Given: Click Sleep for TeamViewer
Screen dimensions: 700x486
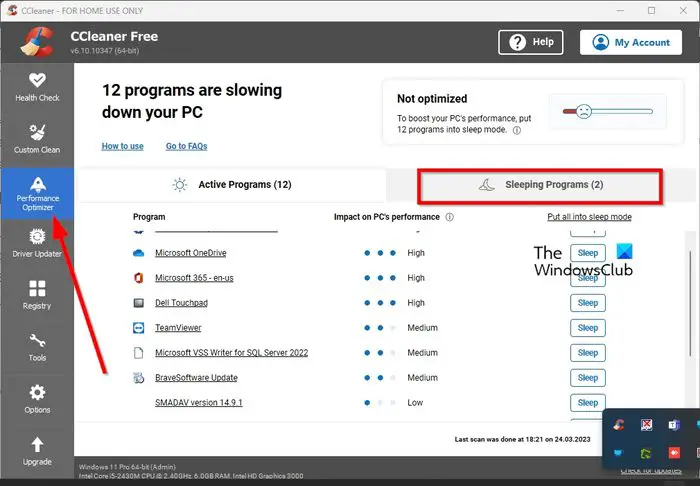Looking at the screenshot, I should (x=588, y=328).
